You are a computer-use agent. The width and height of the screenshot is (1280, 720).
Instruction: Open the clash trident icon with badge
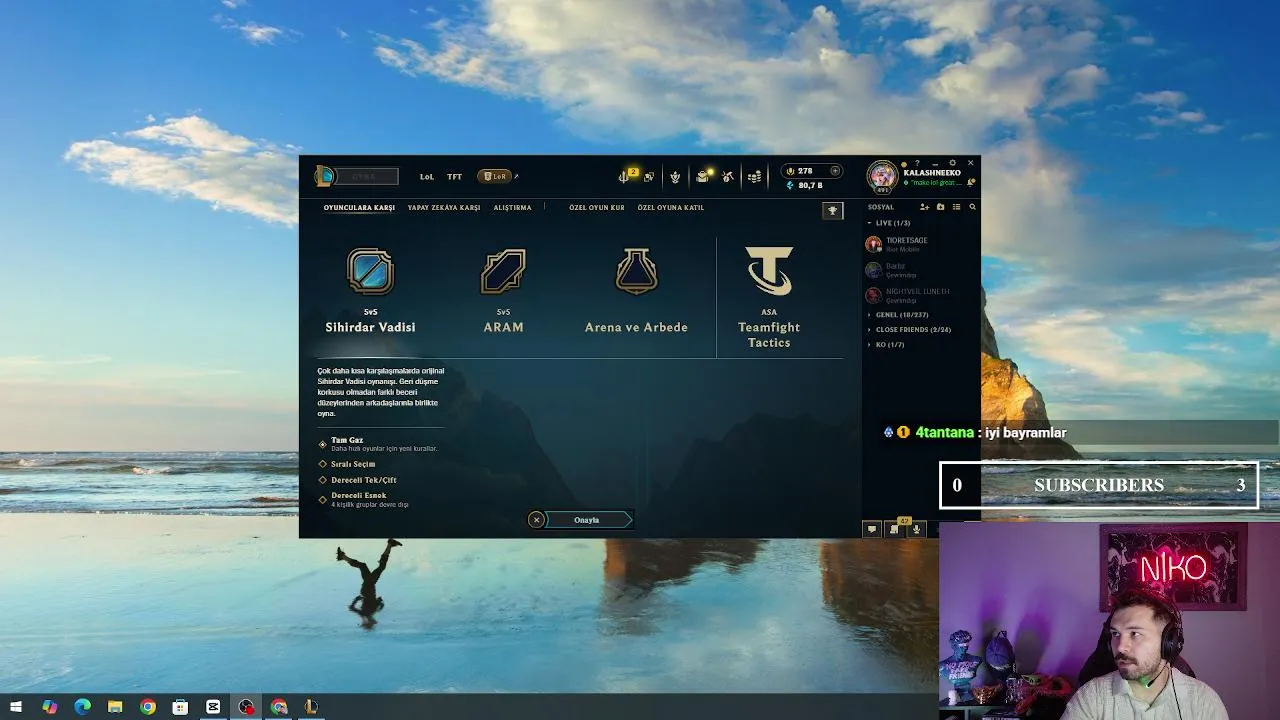click(626, 176)
